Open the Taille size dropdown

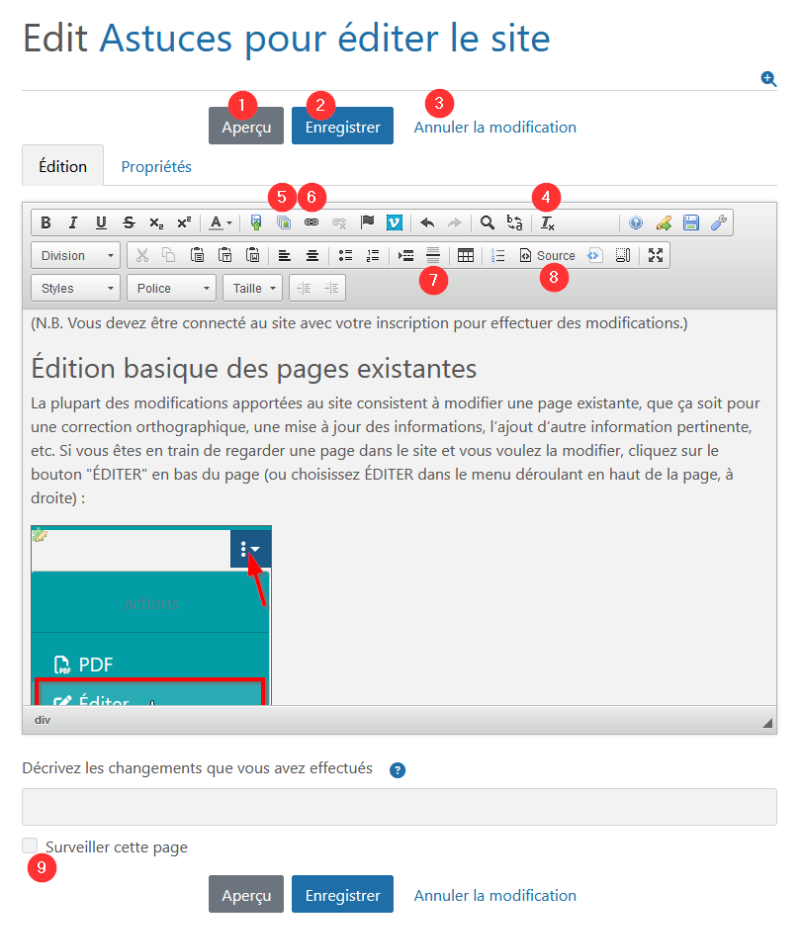click(253, 288)
